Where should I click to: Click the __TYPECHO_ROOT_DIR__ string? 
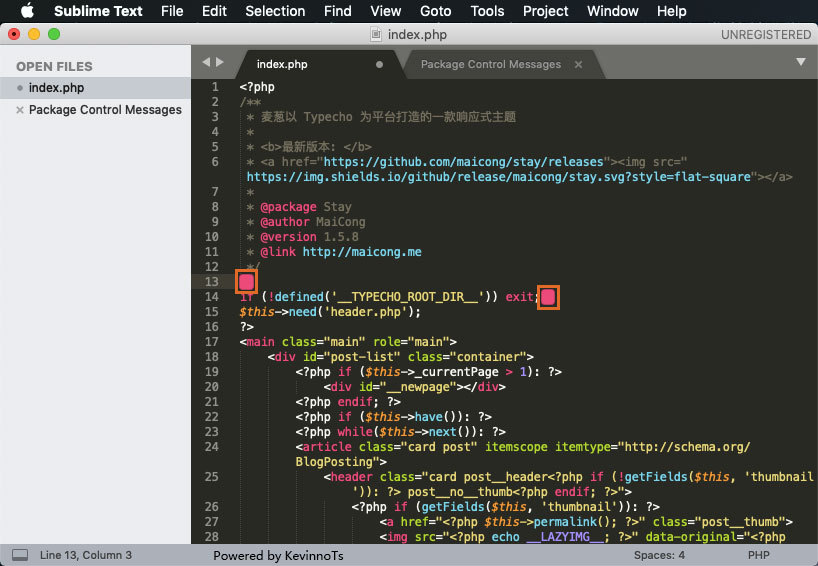(x=407, y=297)
